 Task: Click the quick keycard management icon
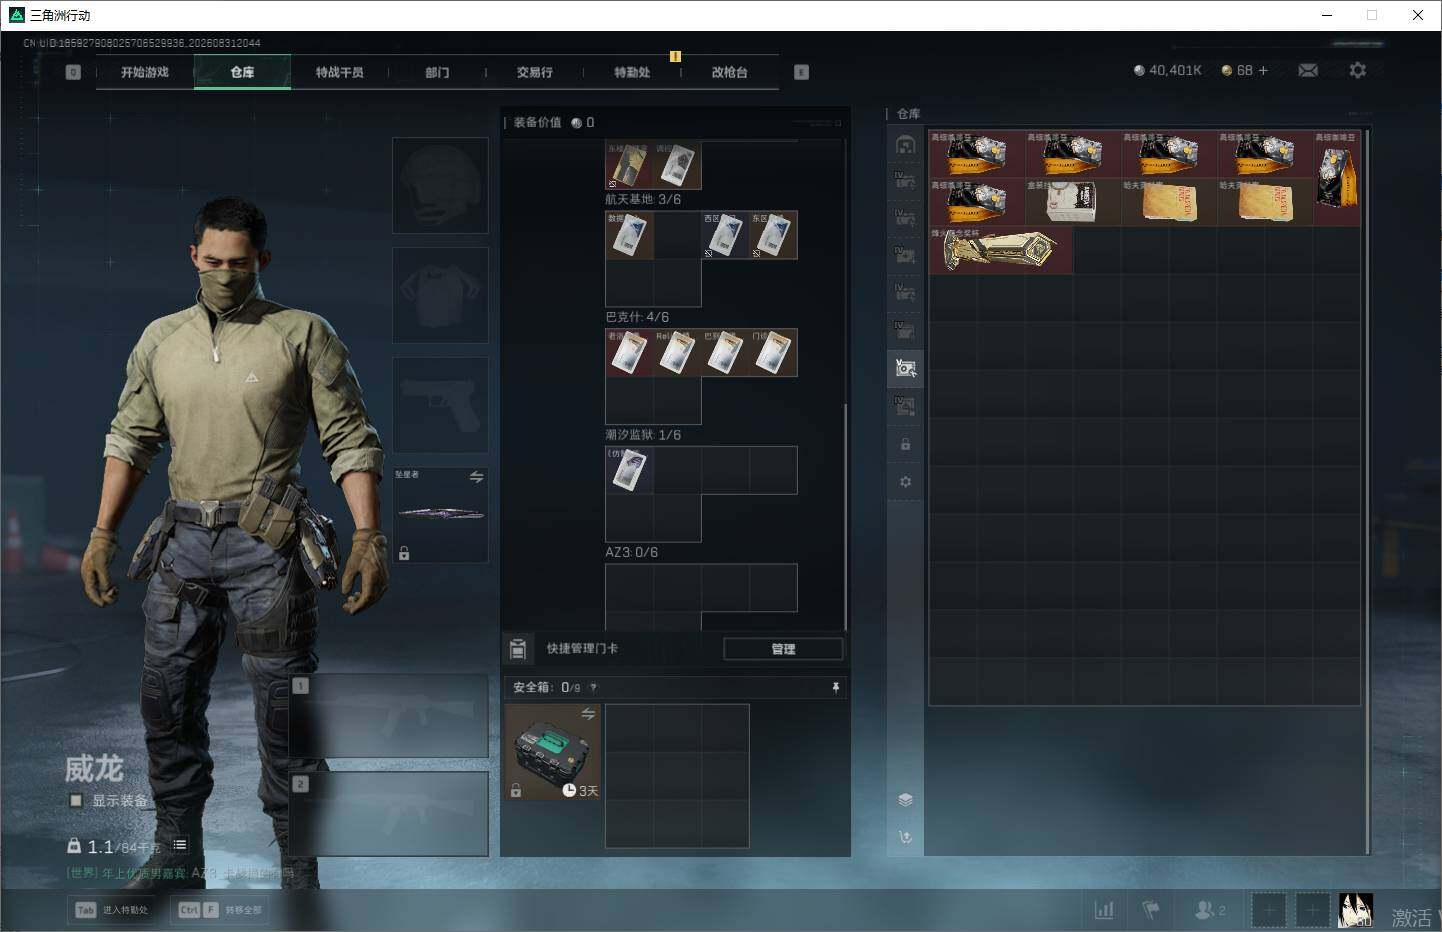tap(518, 649)
